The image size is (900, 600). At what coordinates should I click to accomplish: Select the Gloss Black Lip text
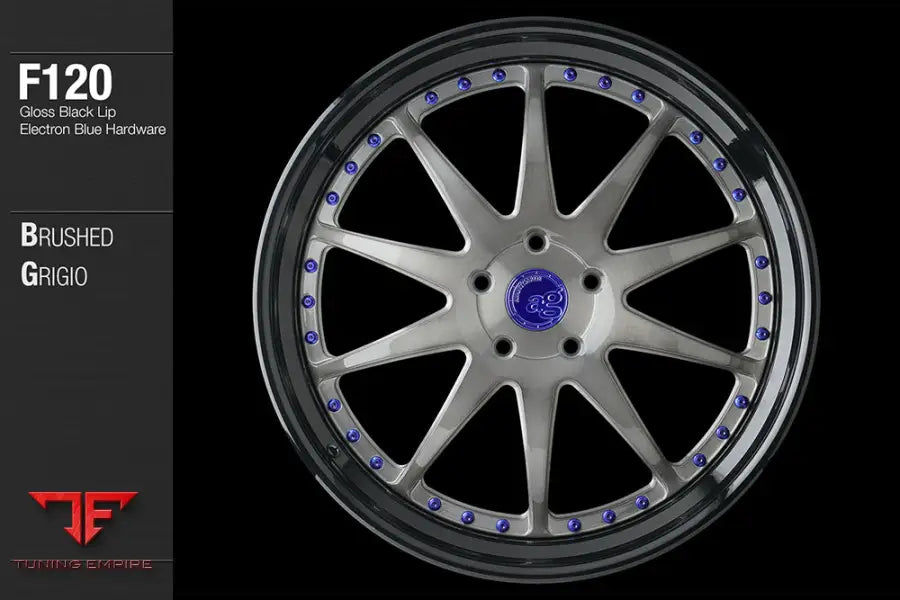[69, 112]
